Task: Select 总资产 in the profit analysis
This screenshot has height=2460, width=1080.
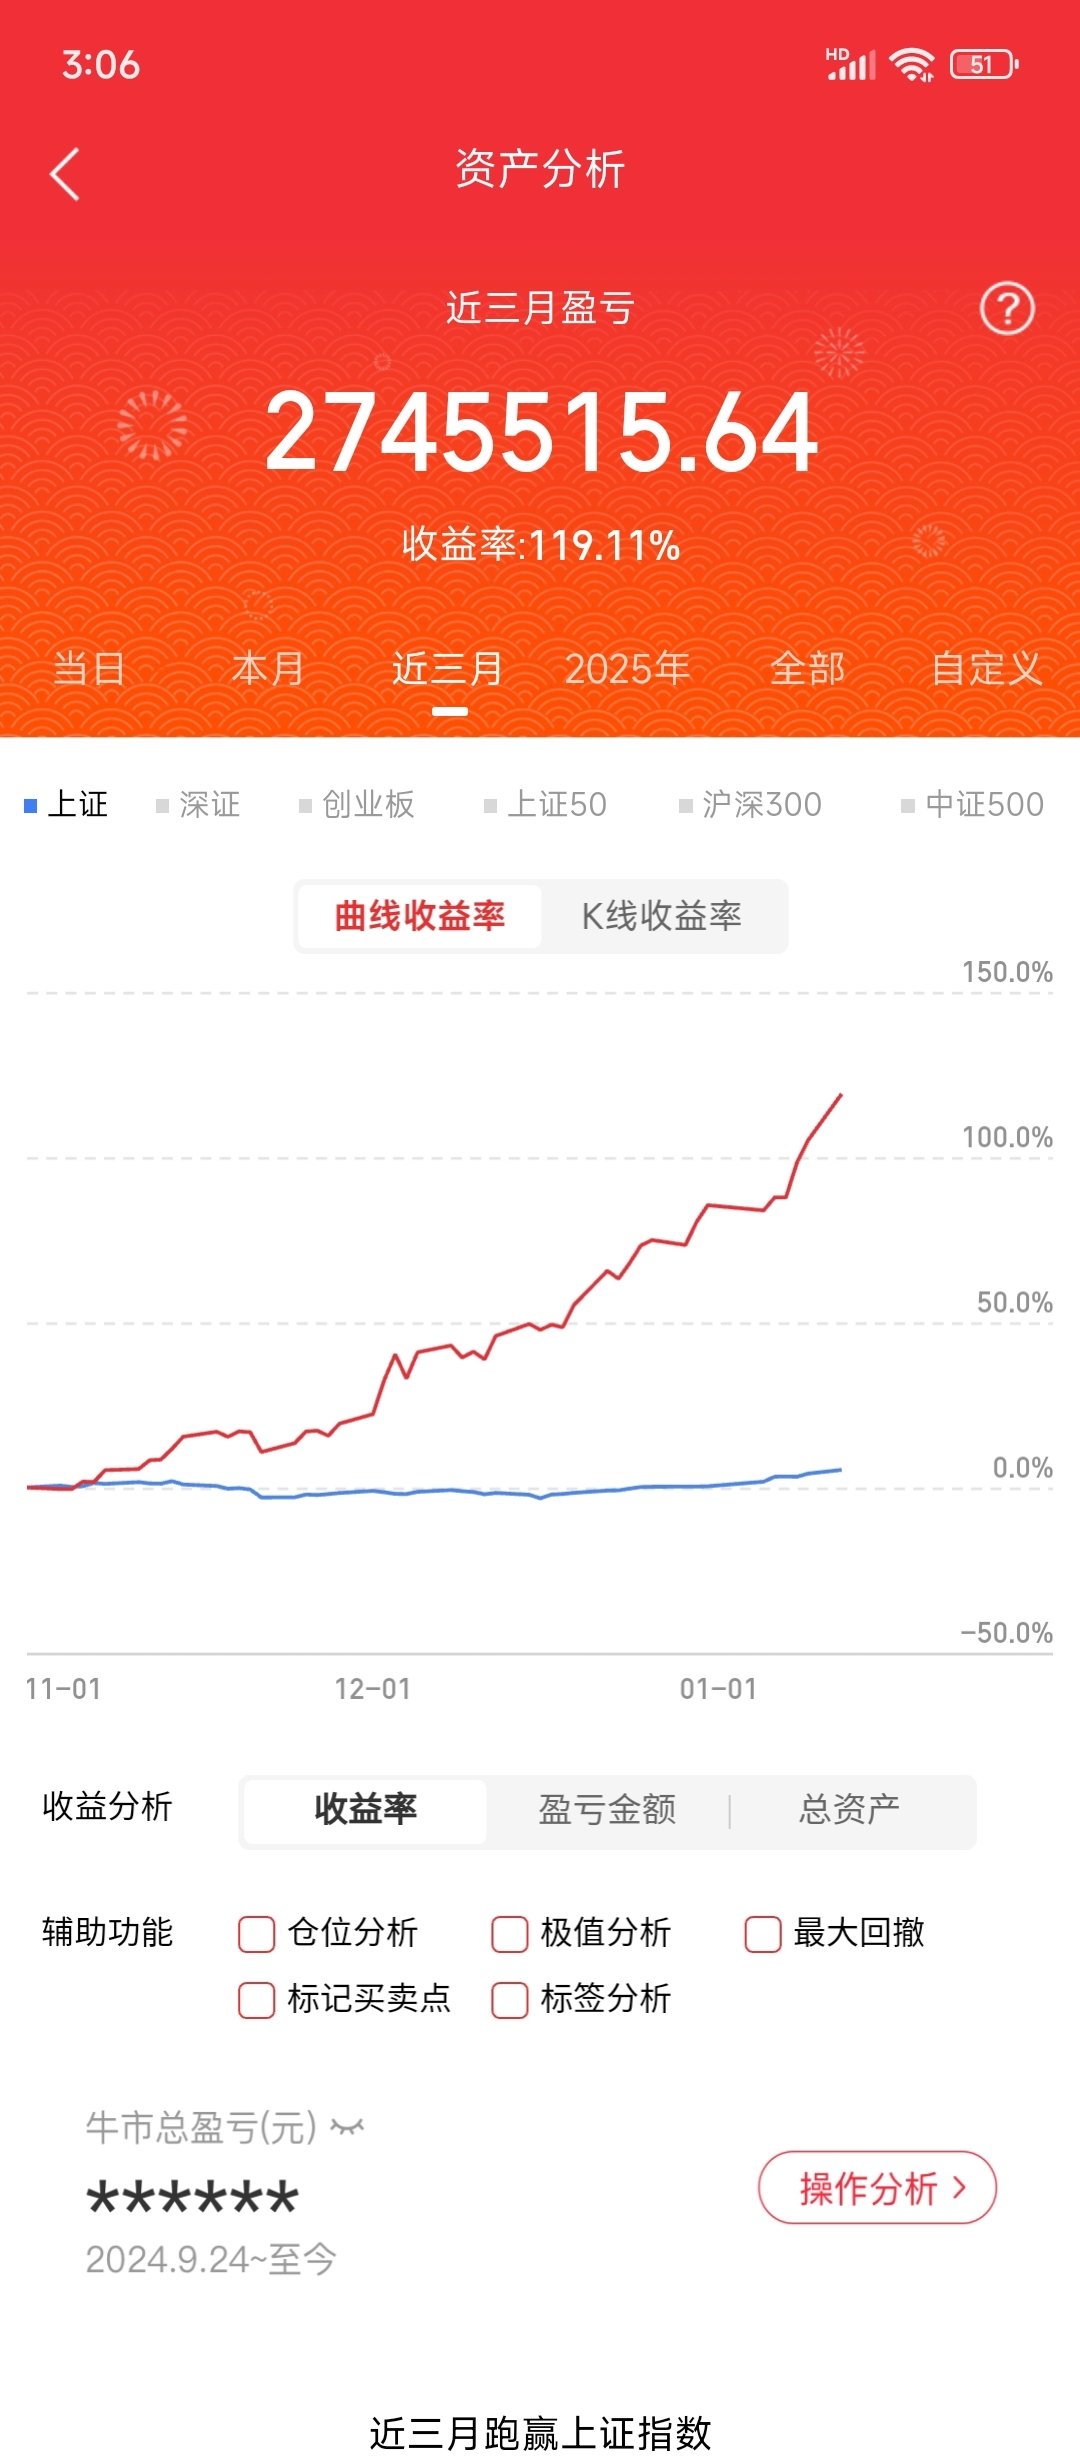Action: tap(849, 1810)
